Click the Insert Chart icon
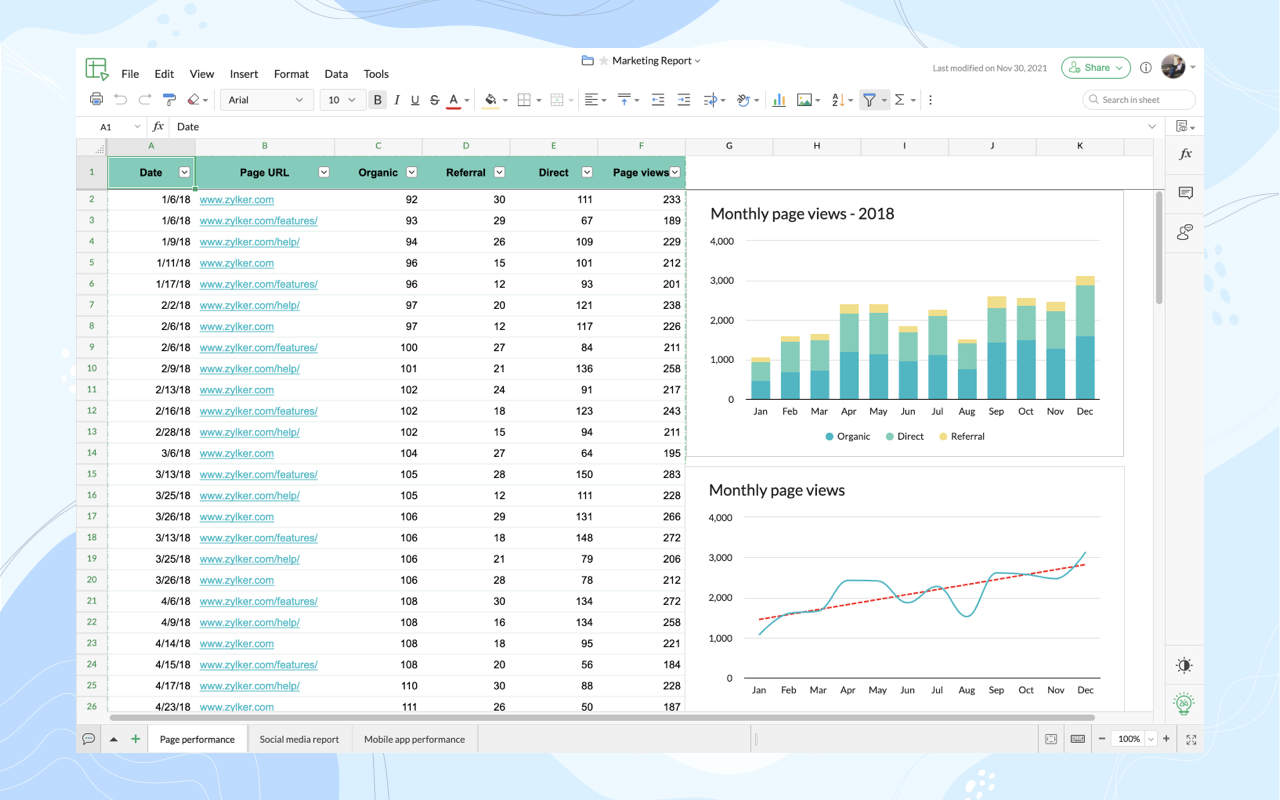1280x800 pixels. point(778,100)
